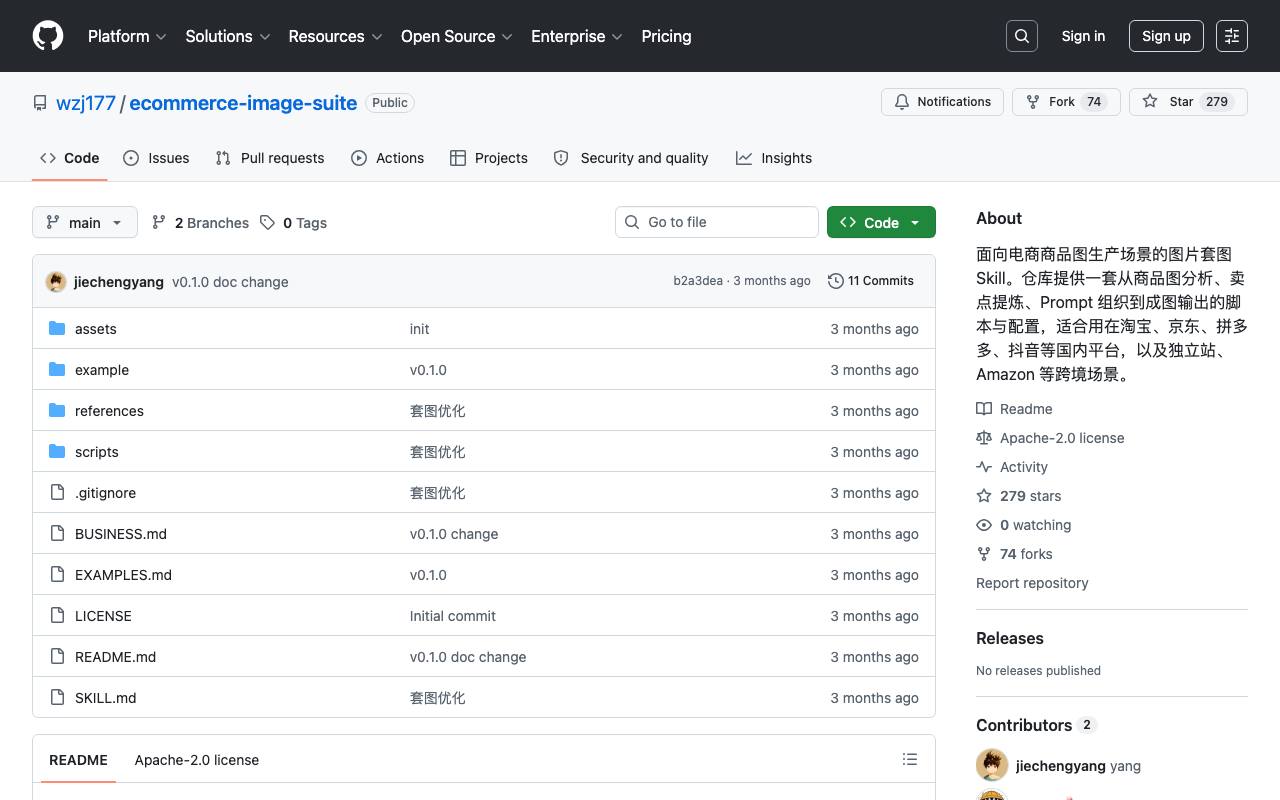Select the Apache-2.0 license tab above README

click(197, 760)
